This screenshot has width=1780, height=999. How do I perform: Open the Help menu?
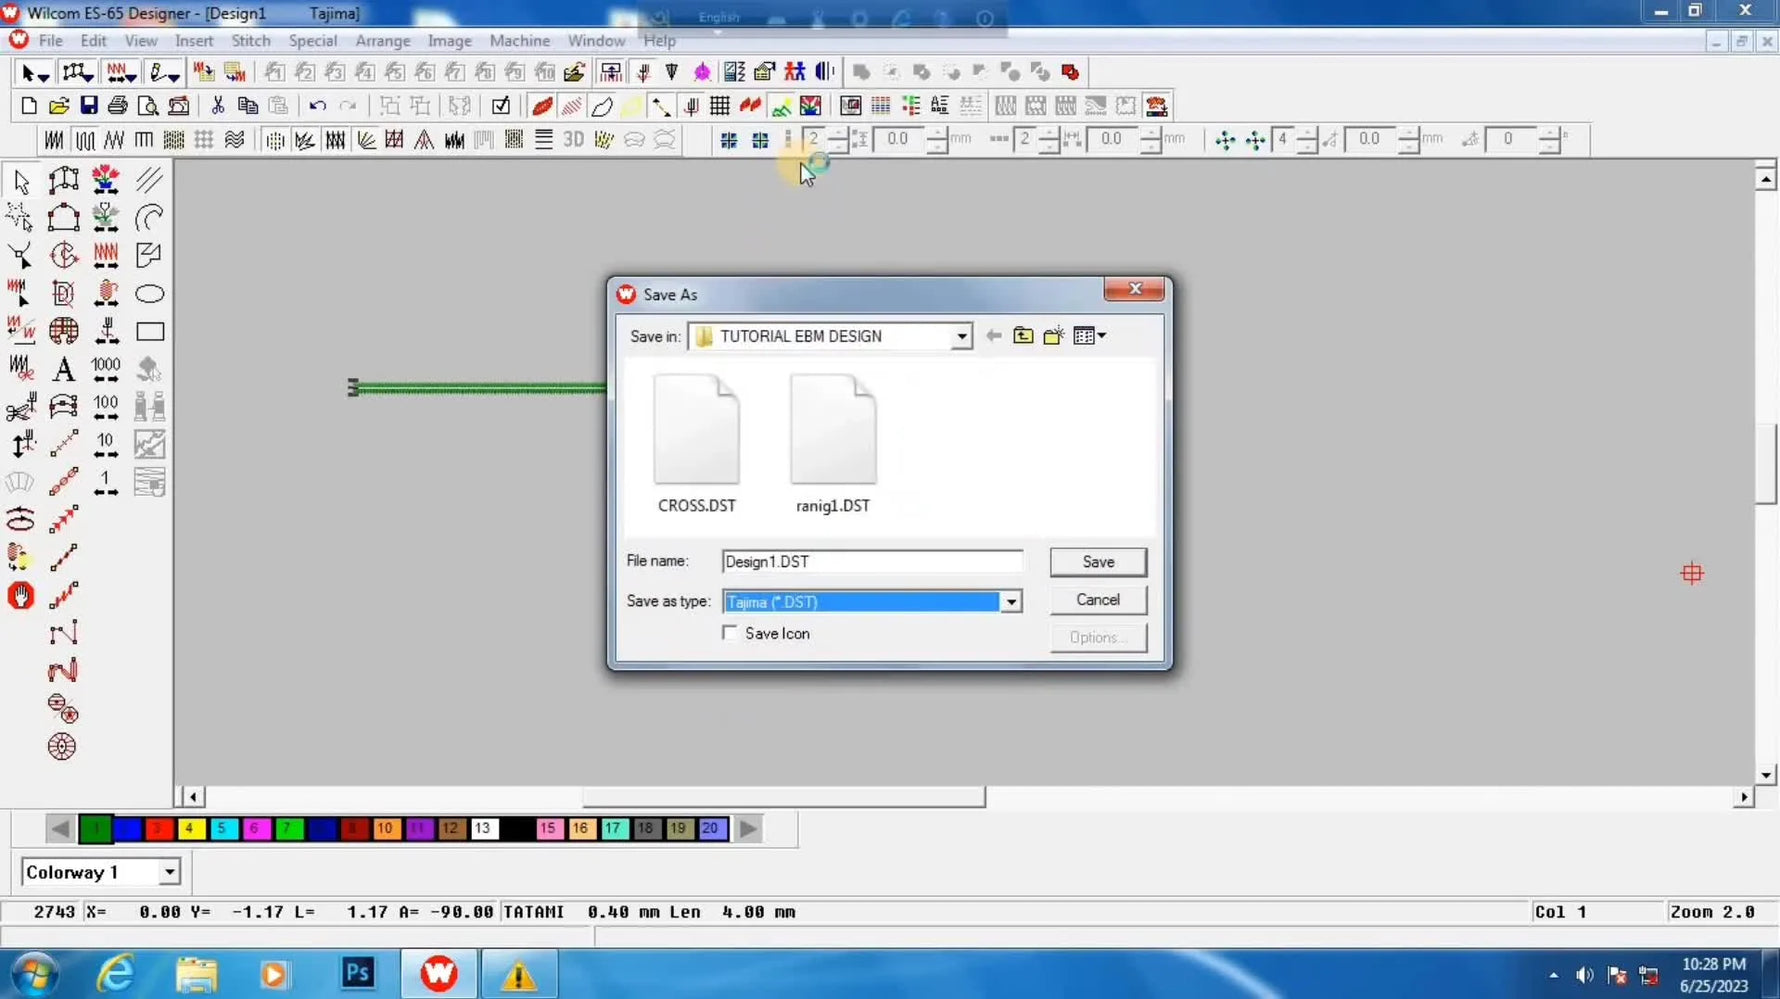tap(659, 41)
